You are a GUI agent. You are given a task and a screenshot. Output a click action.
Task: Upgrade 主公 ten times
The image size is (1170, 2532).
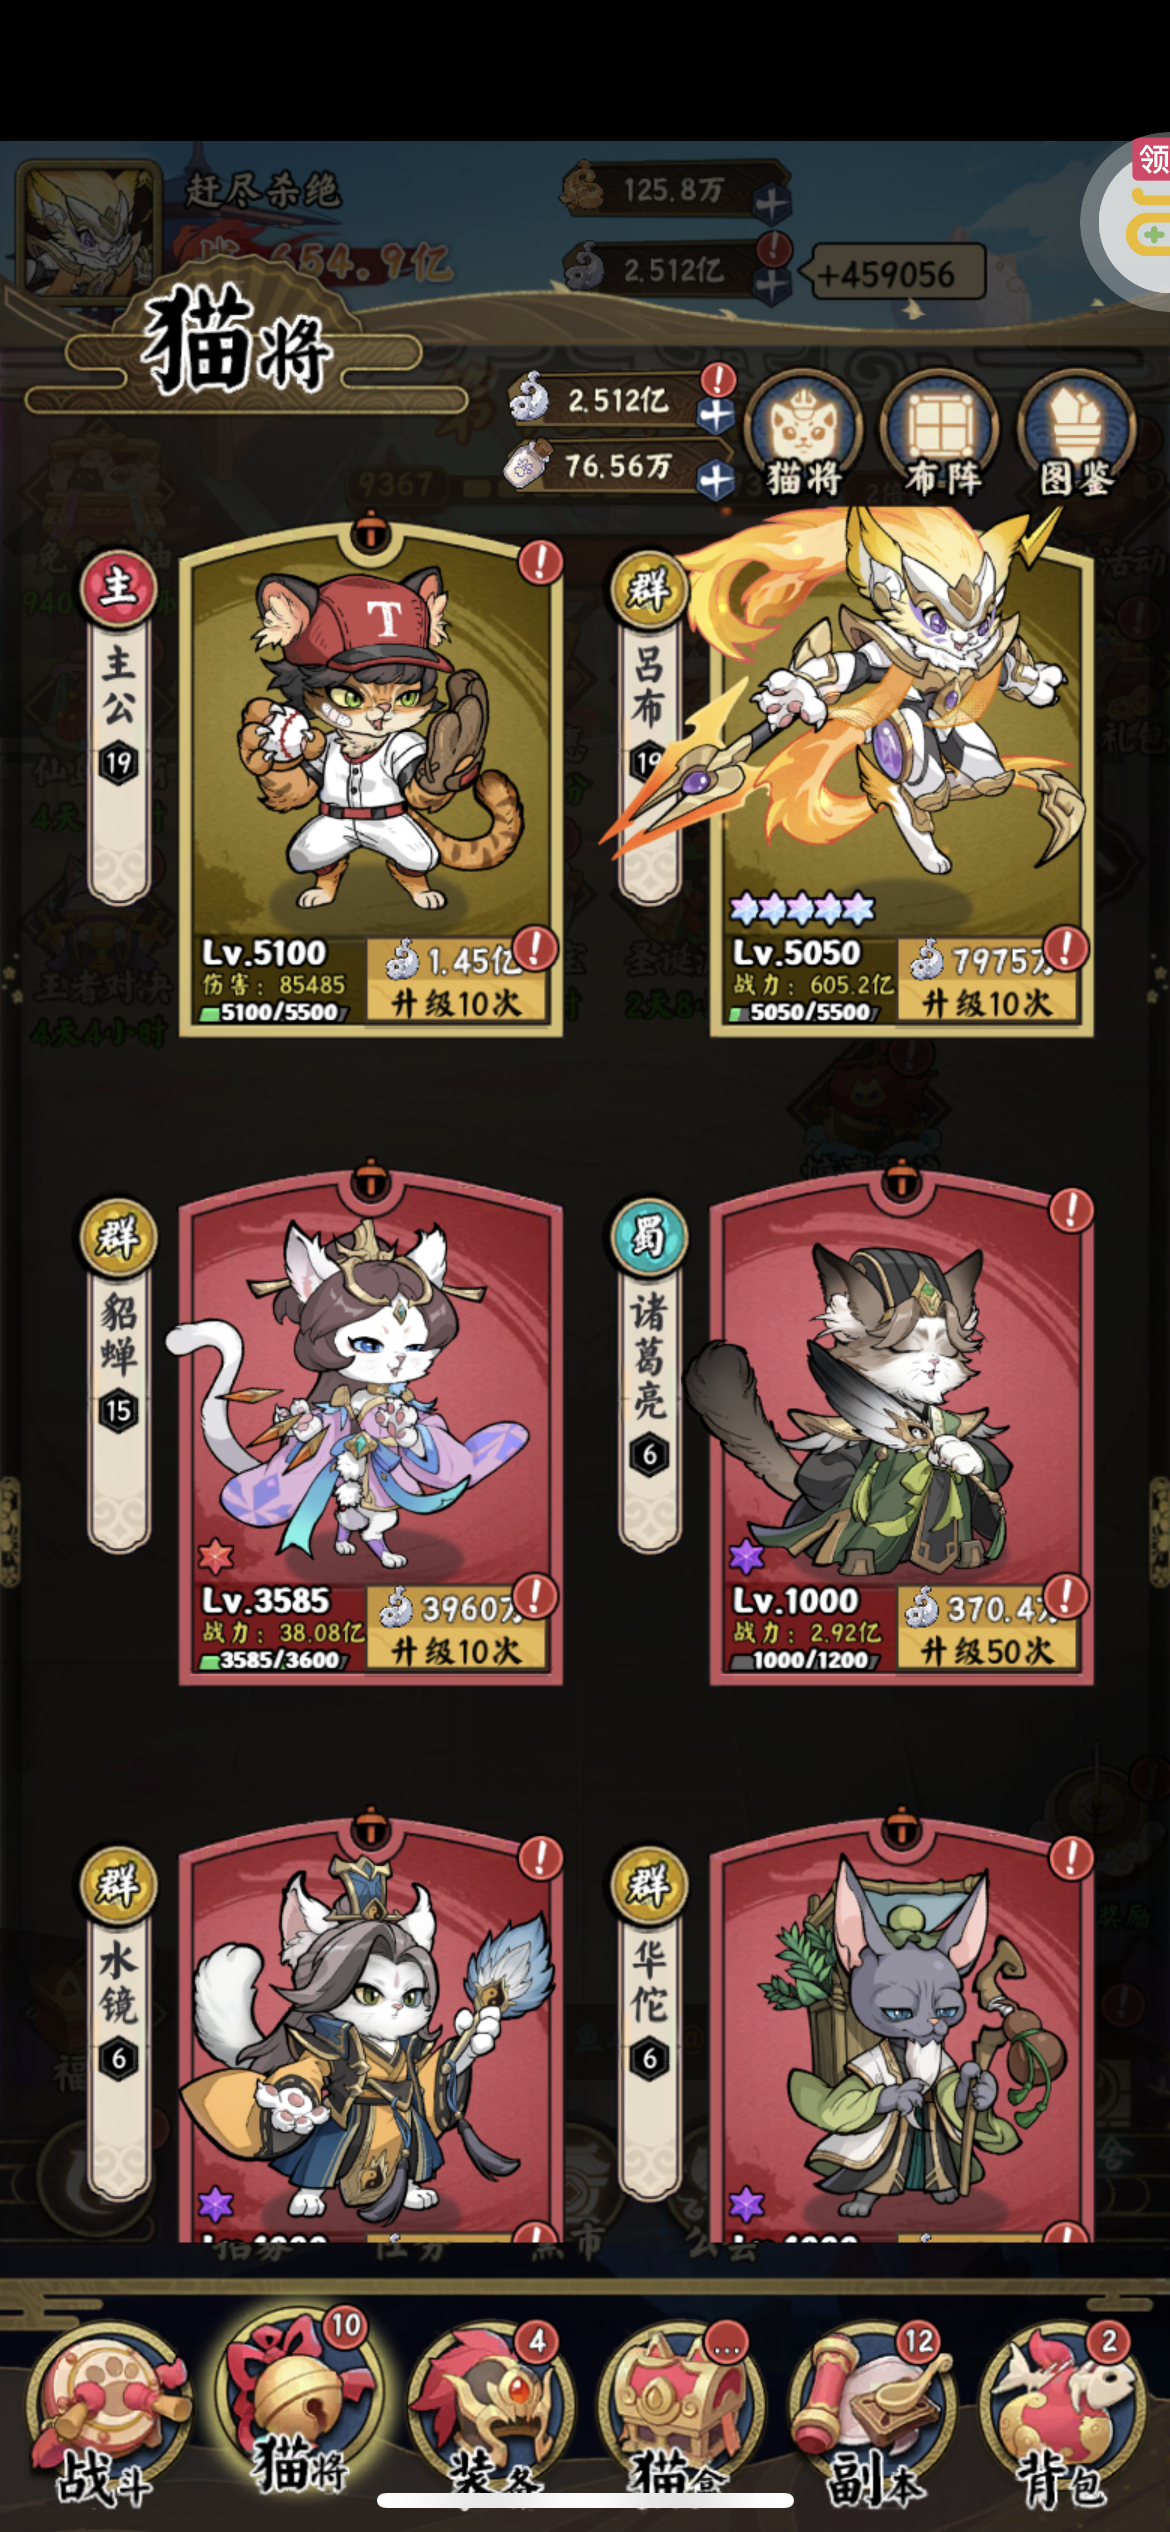tap(456, 981)
